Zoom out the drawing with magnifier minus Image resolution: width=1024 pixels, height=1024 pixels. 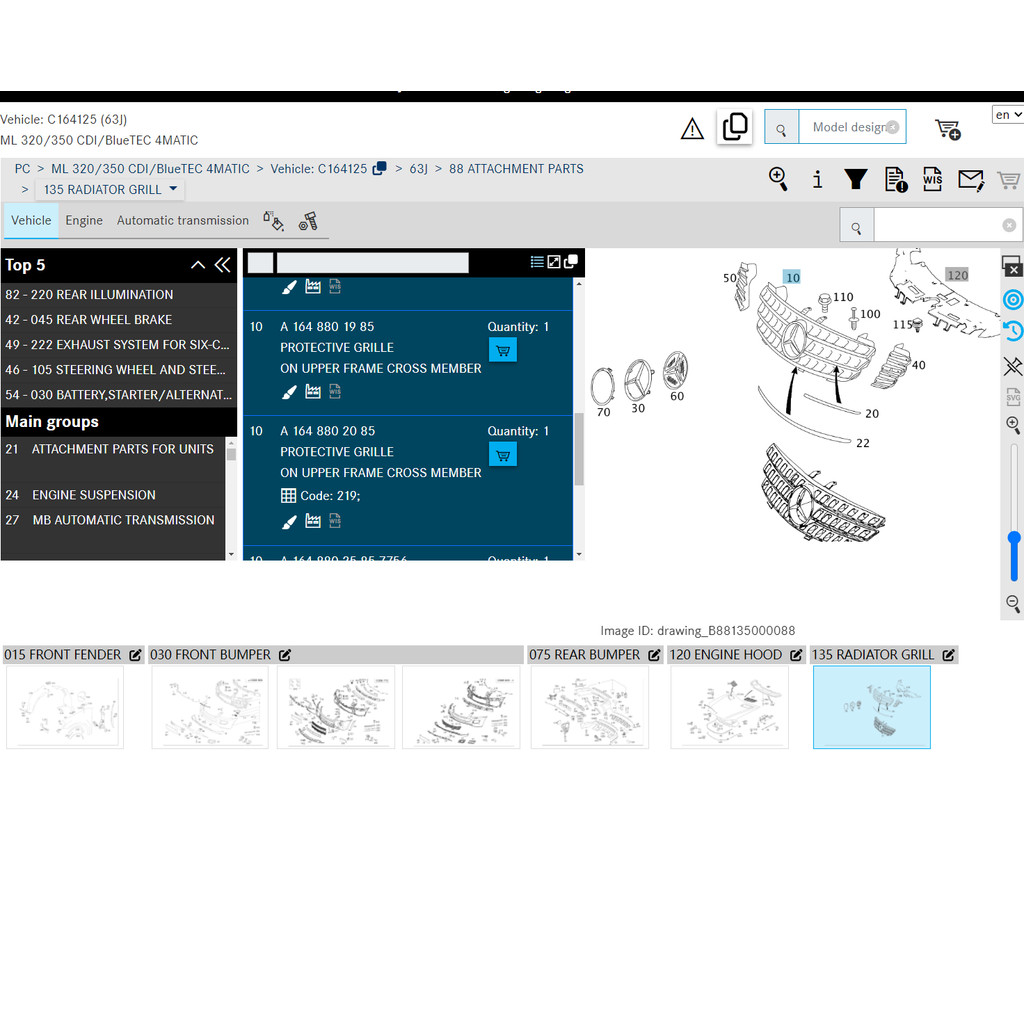click(1013, 603)
